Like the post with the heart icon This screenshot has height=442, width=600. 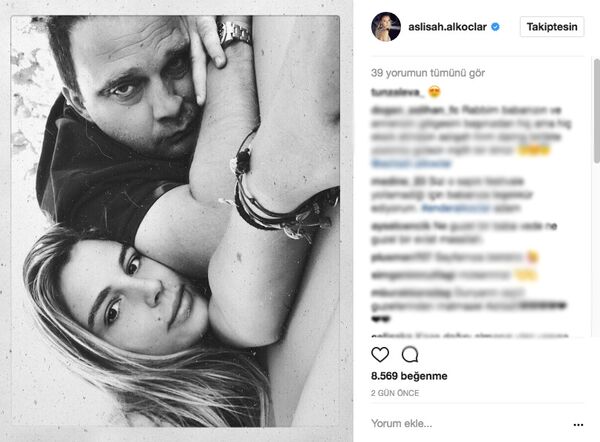380,355
